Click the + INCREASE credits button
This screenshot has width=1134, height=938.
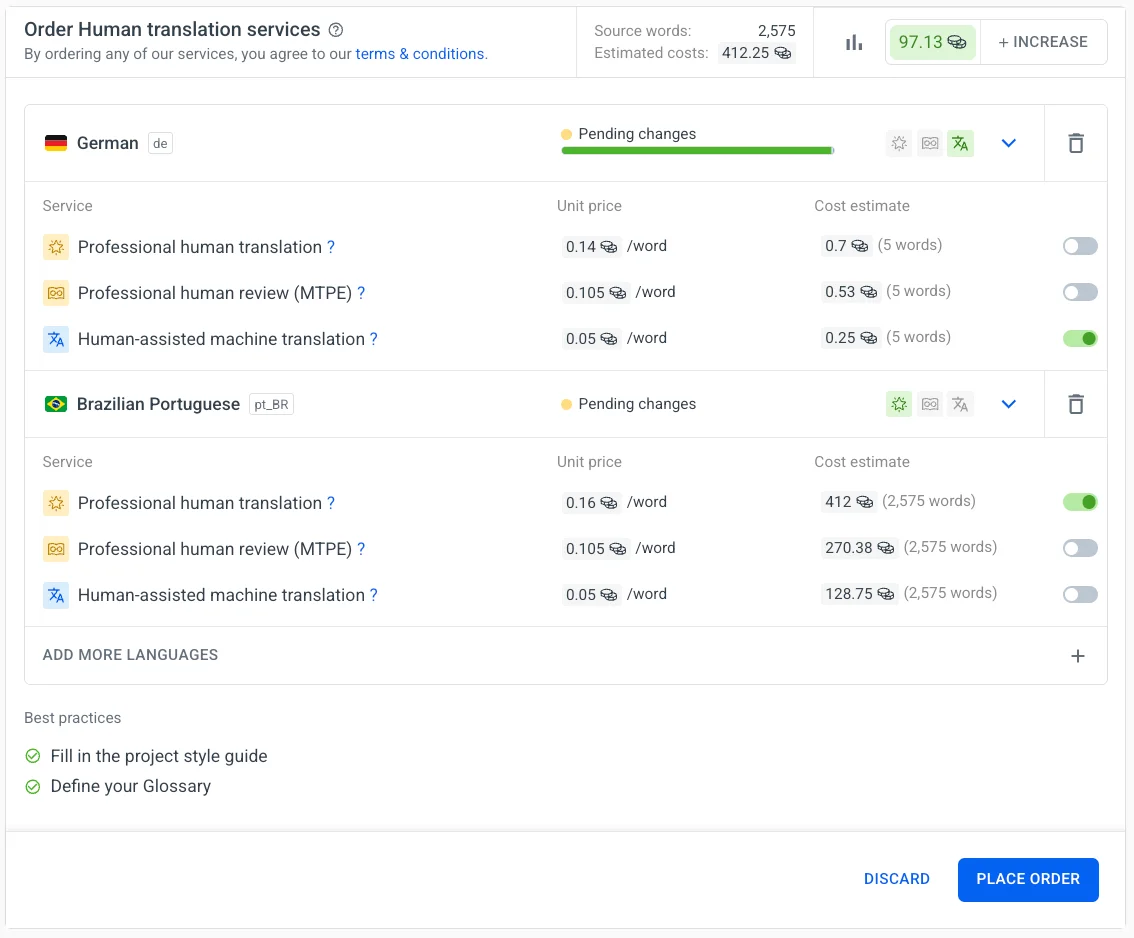[1043, 42]
